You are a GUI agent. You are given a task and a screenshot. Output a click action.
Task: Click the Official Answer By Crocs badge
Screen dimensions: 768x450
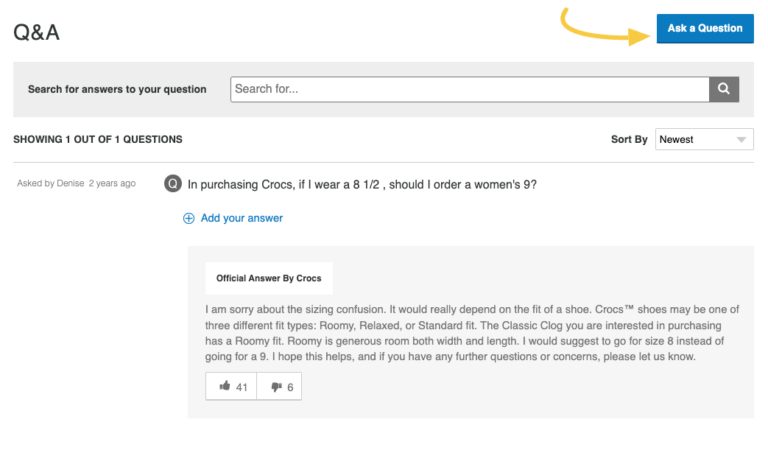click(269, 278)
